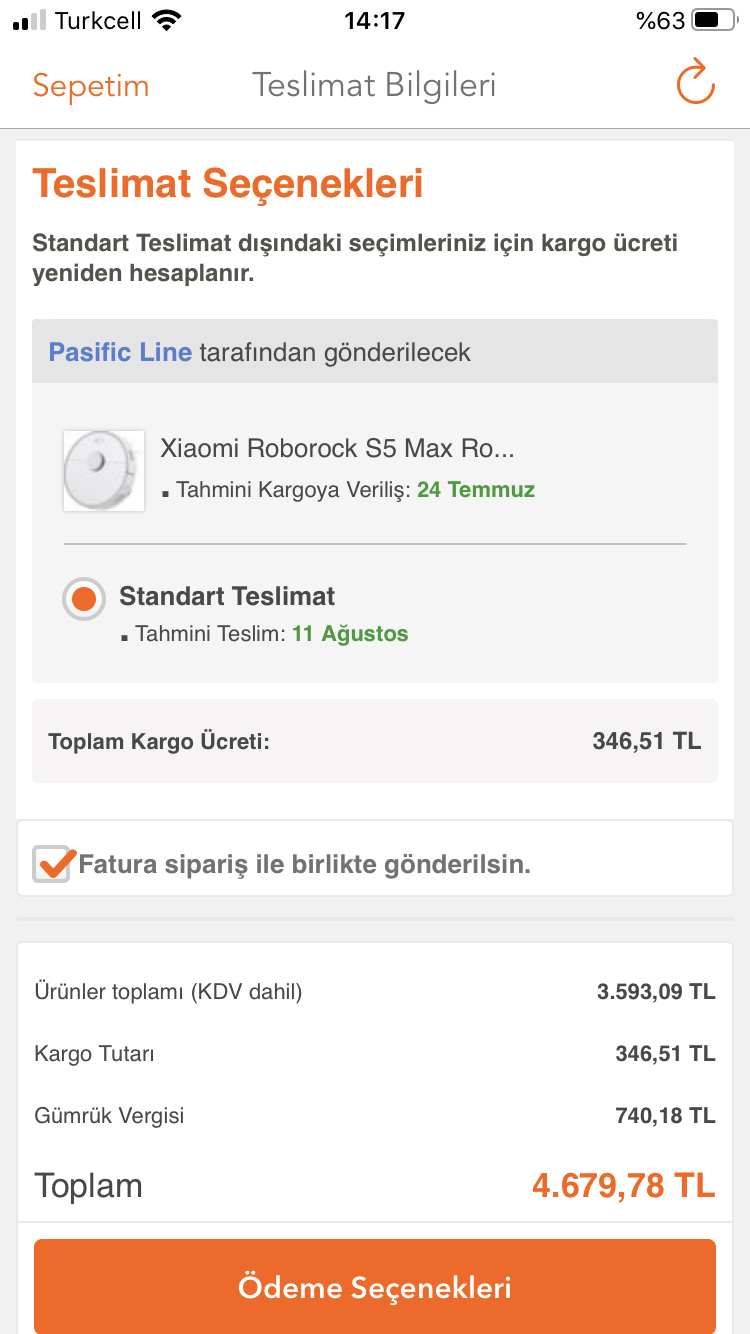Tap the Xiaomi Roborock S5 Max product name
This screenshot has width=750, height=1334.
(x=337, y=448)
